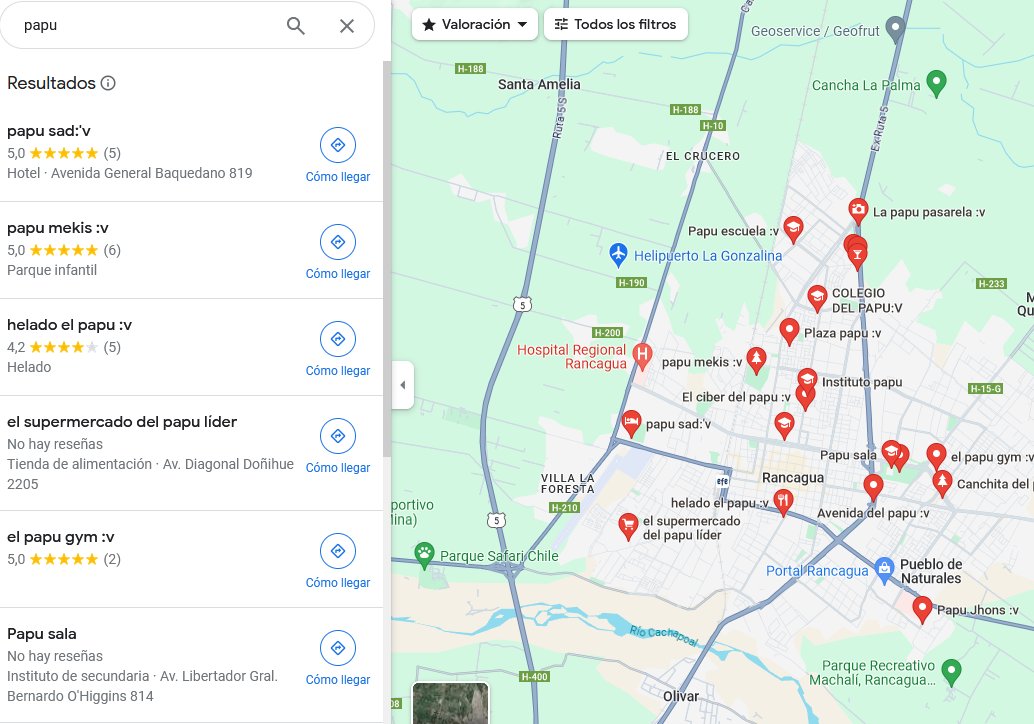Click the directions icon for helado el papu
This screenshot has width=1034, height=724.
click(338, 339)
